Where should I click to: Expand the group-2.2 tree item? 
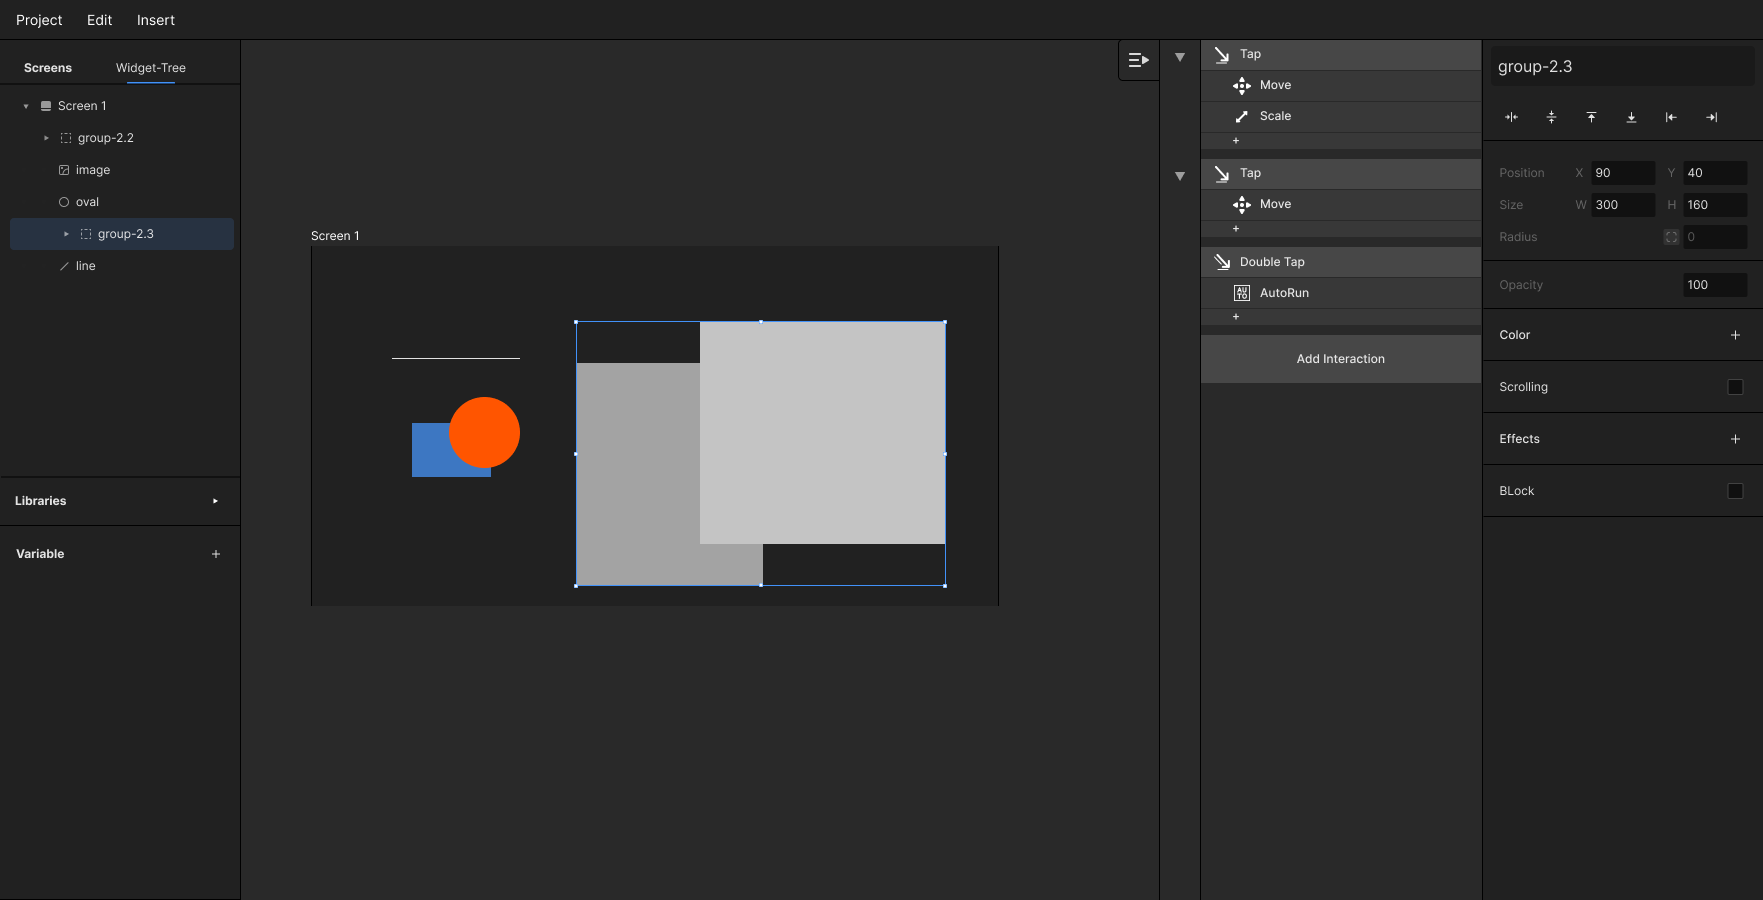pyautogui.click(x=46, y=138)
